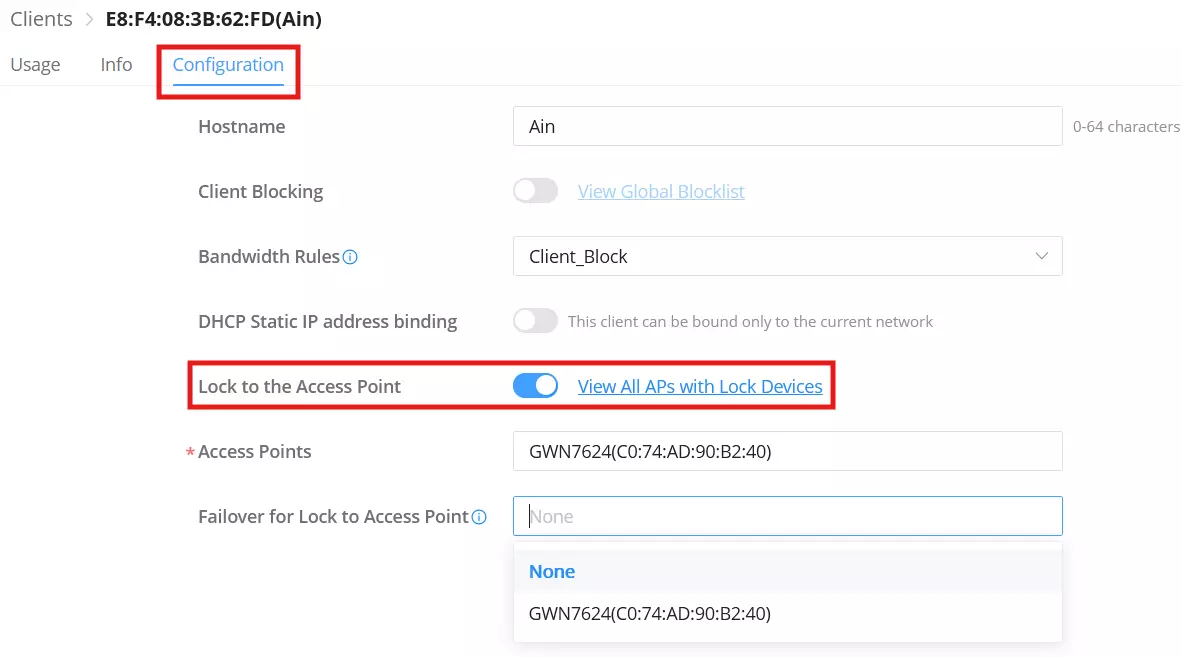Expand the Bandwidth Rules dropdown arrow
Screen dimensions: 1182x657
(1042, 256)
